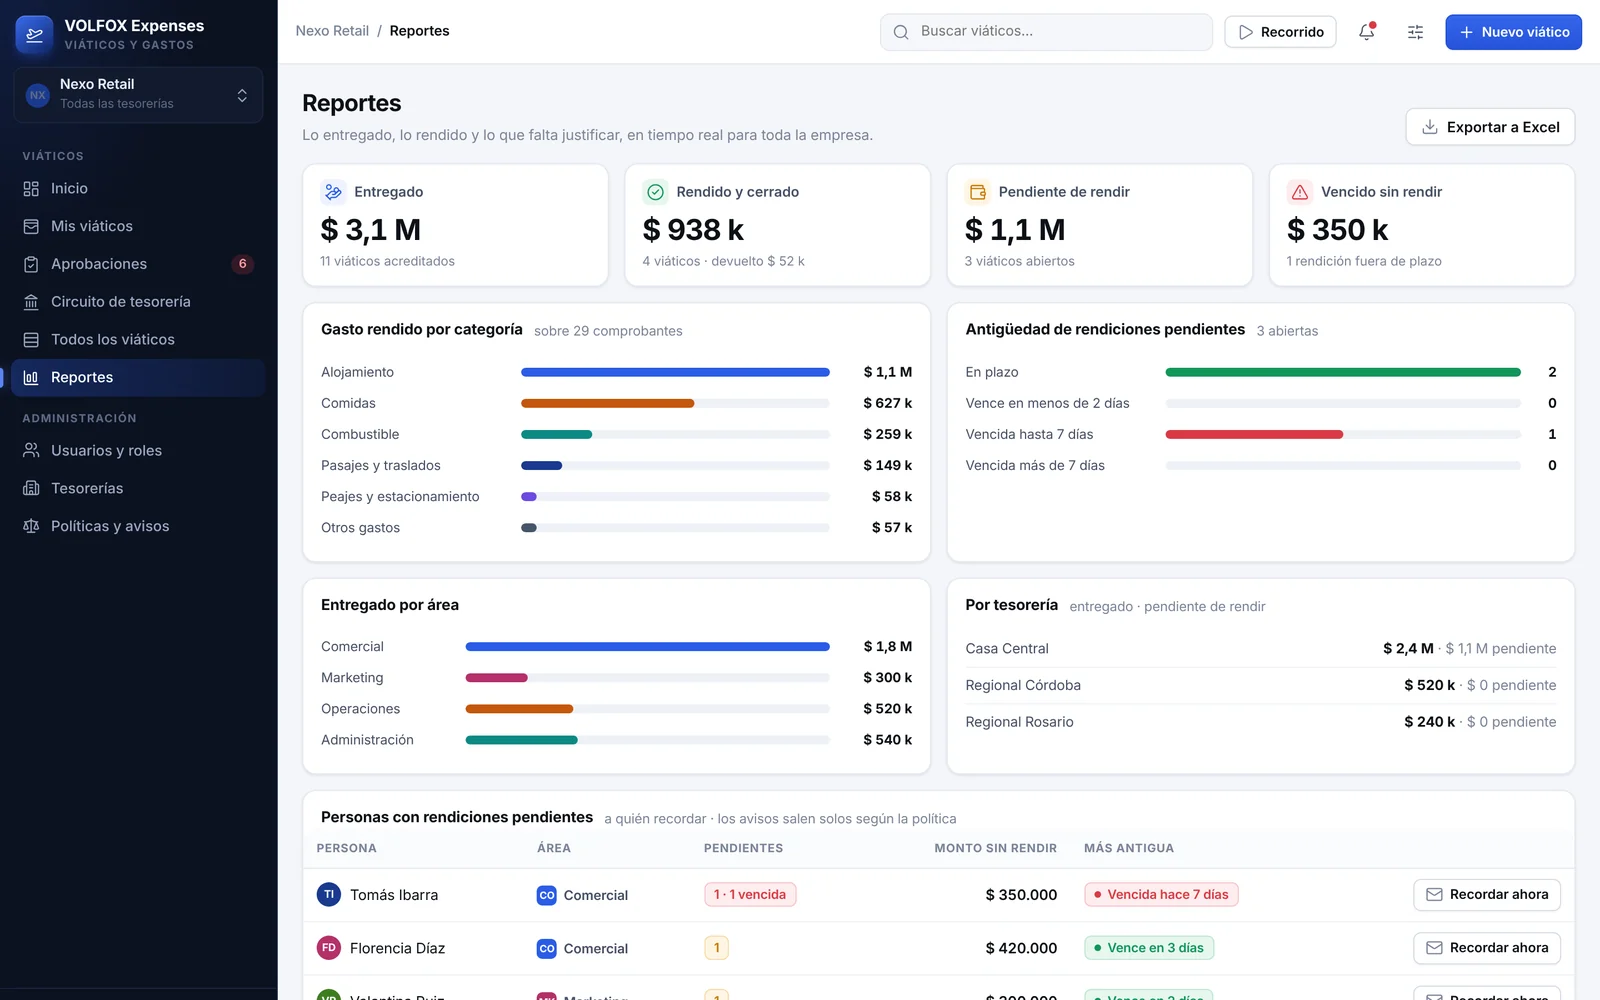1600x1000 pixels.
Task: Click the $ 420.000 amount cell
Action: [x=1021, y=948]
